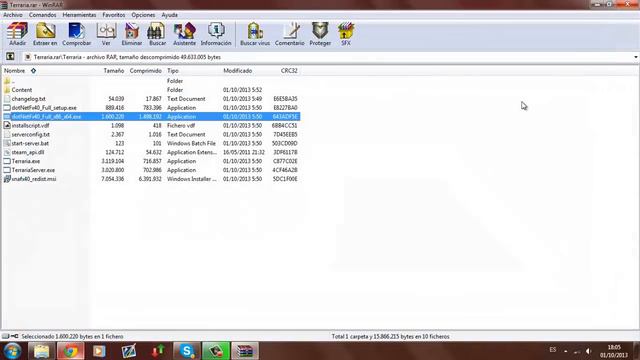The height and width of the screenshot is (360, 640).
Task: Select the parent '..' folder row
Action: (x=151, y=81)
